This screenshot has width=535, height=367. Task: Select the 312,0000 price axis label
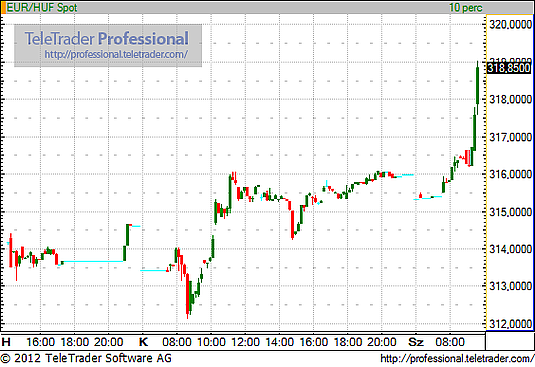510,323
